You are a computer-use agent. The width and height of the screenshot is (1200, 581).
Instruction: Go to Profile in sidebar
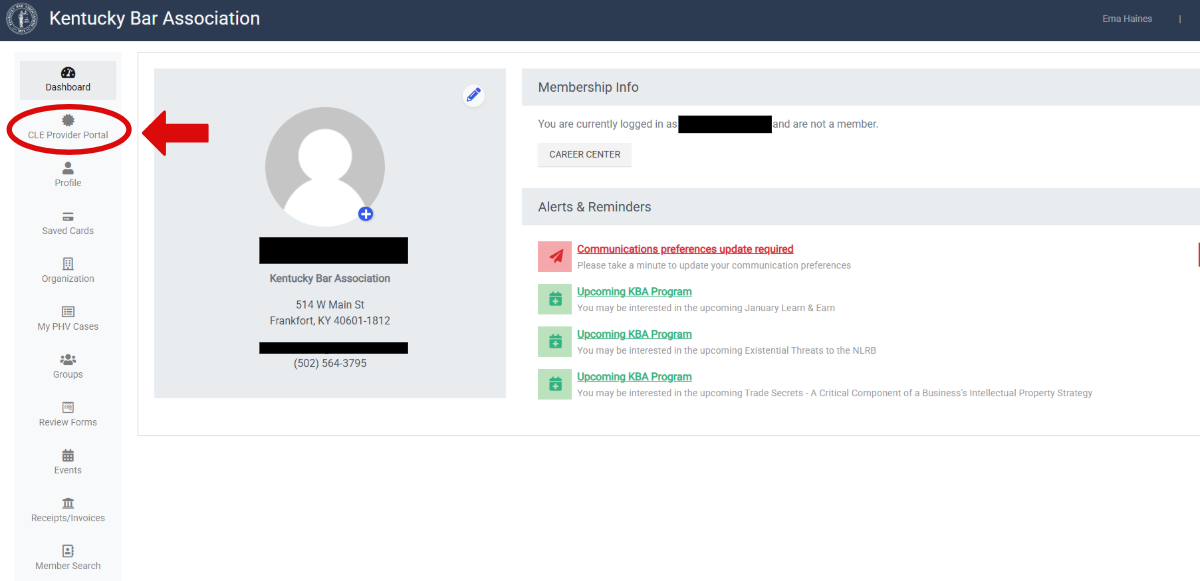68,168
